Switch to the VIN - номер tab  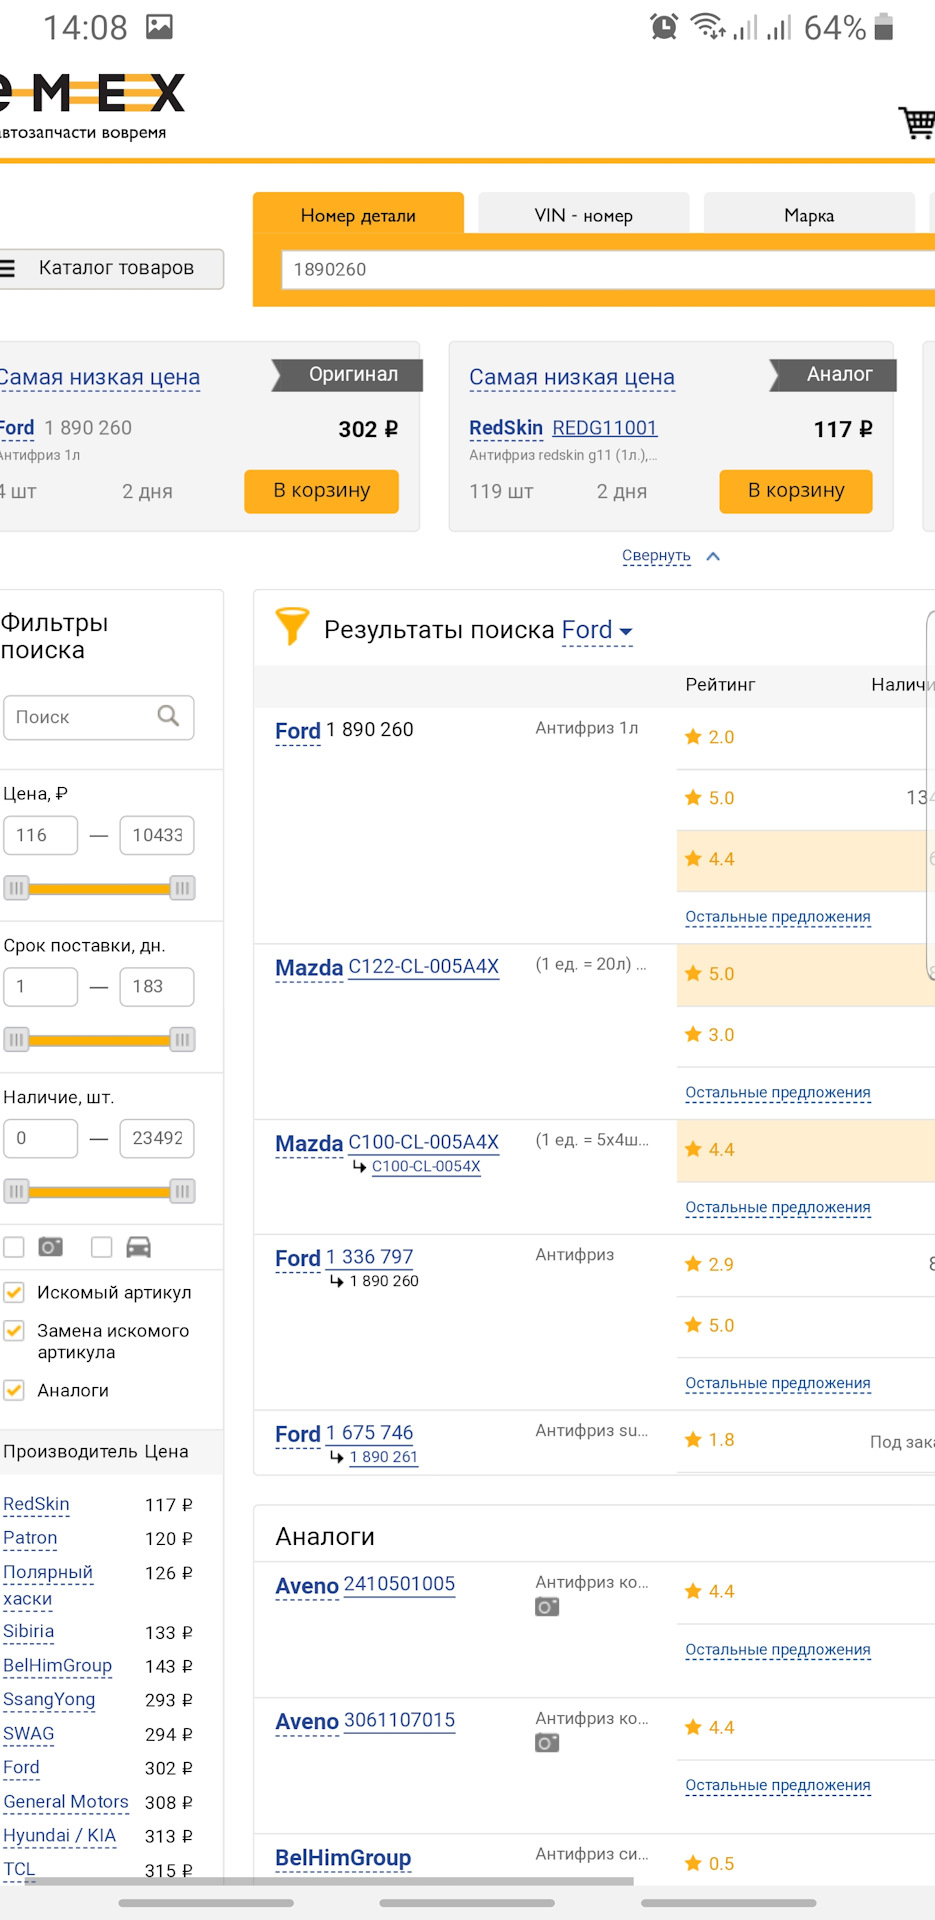[x=583, y=215]
